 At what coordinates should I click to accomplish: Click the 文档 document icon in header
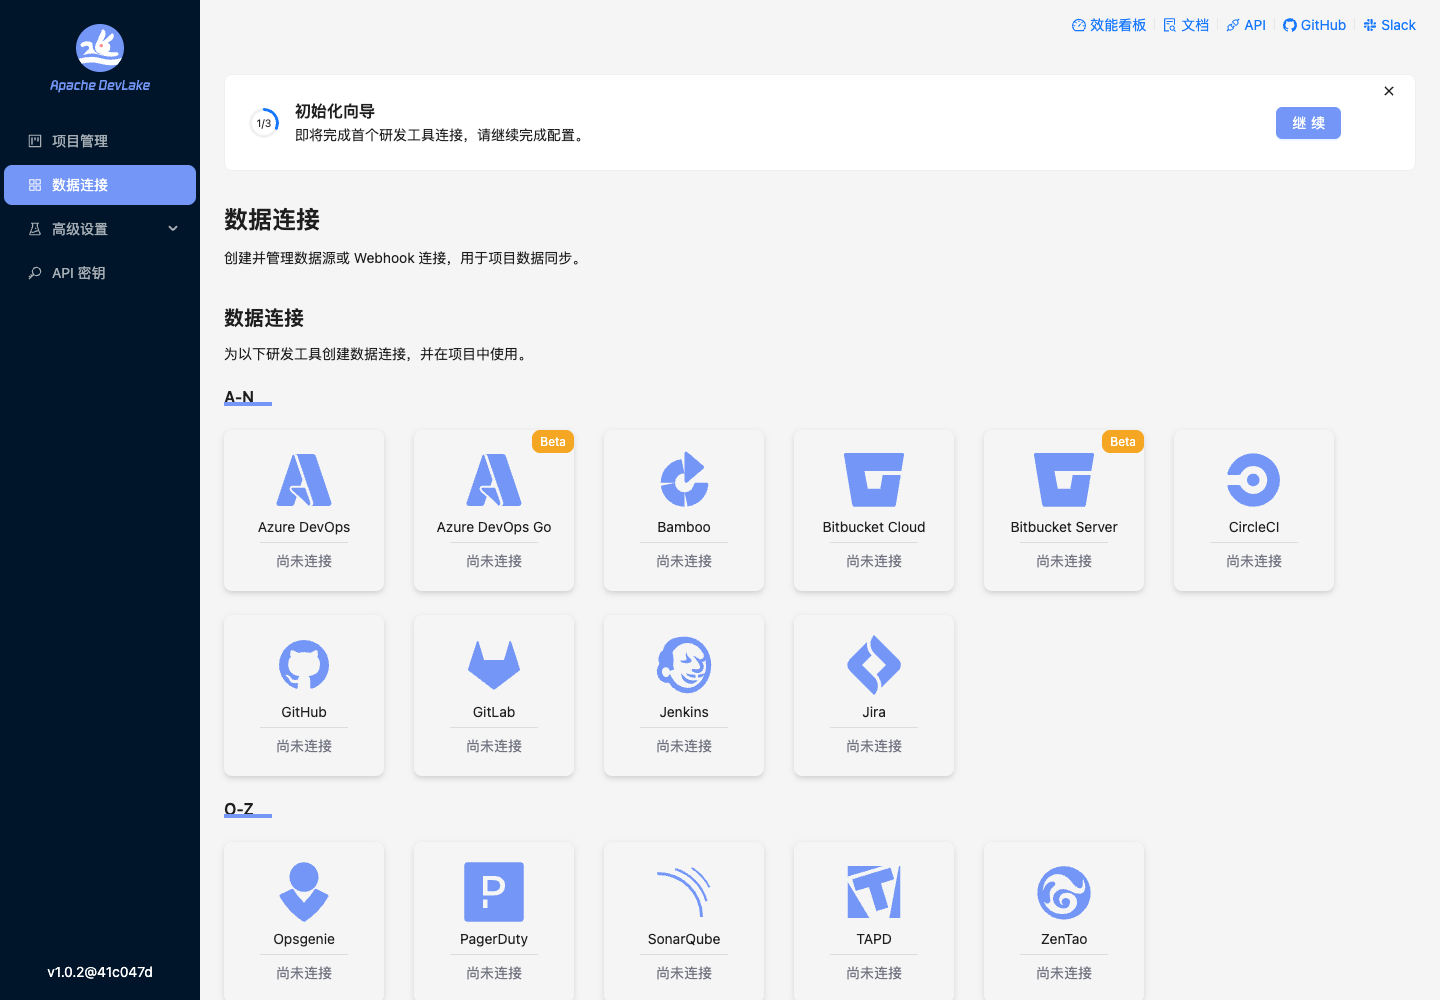coord(1170,25)
